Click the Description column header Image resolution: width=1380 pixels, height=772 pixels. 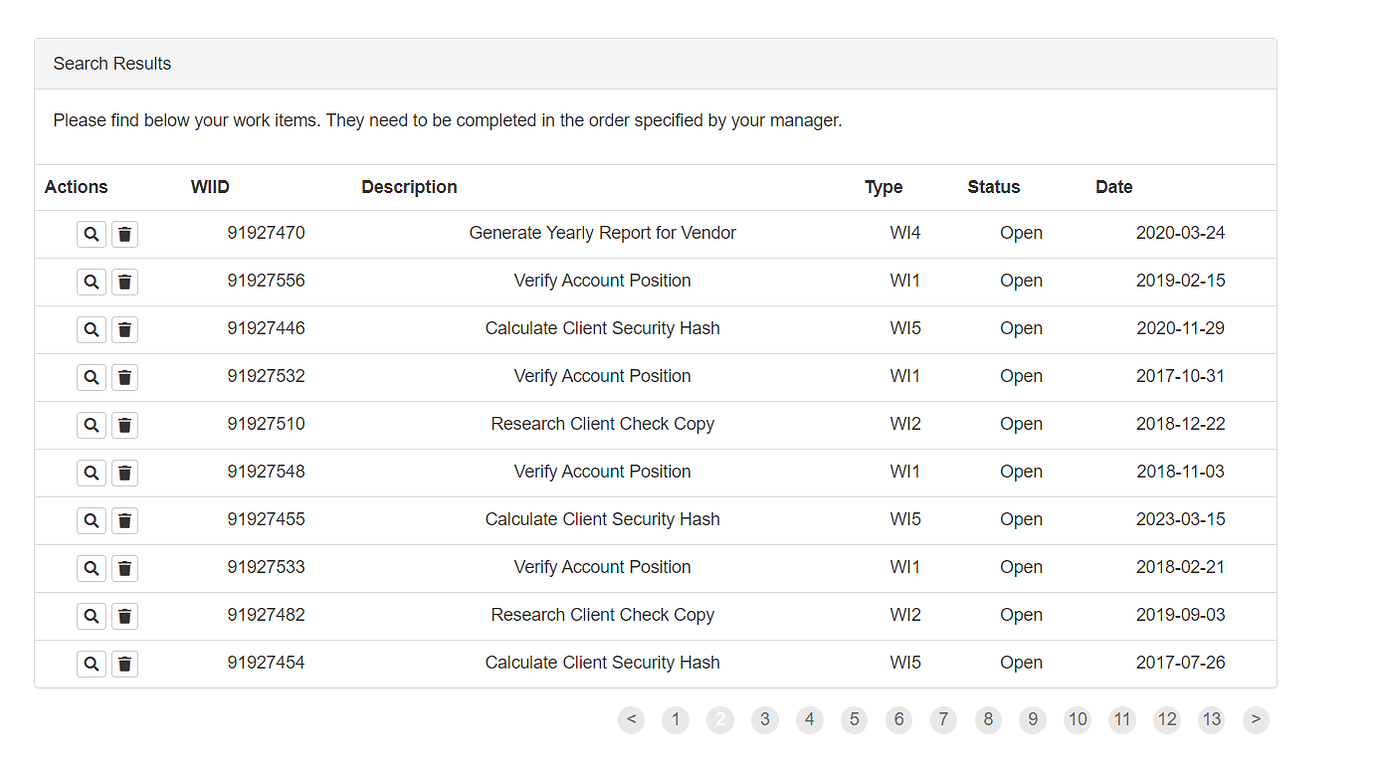pyautogui.click(x=409, y=187)
